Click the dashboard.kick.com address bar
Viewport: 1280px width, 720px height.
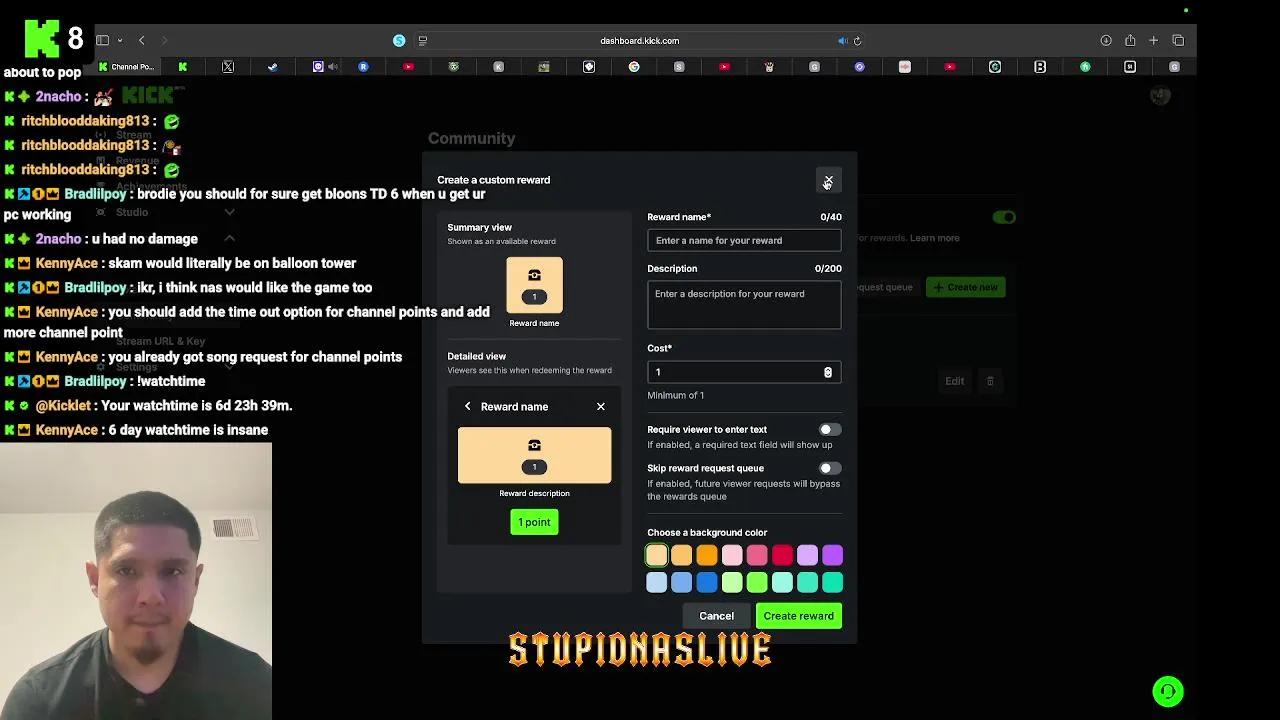640,41
